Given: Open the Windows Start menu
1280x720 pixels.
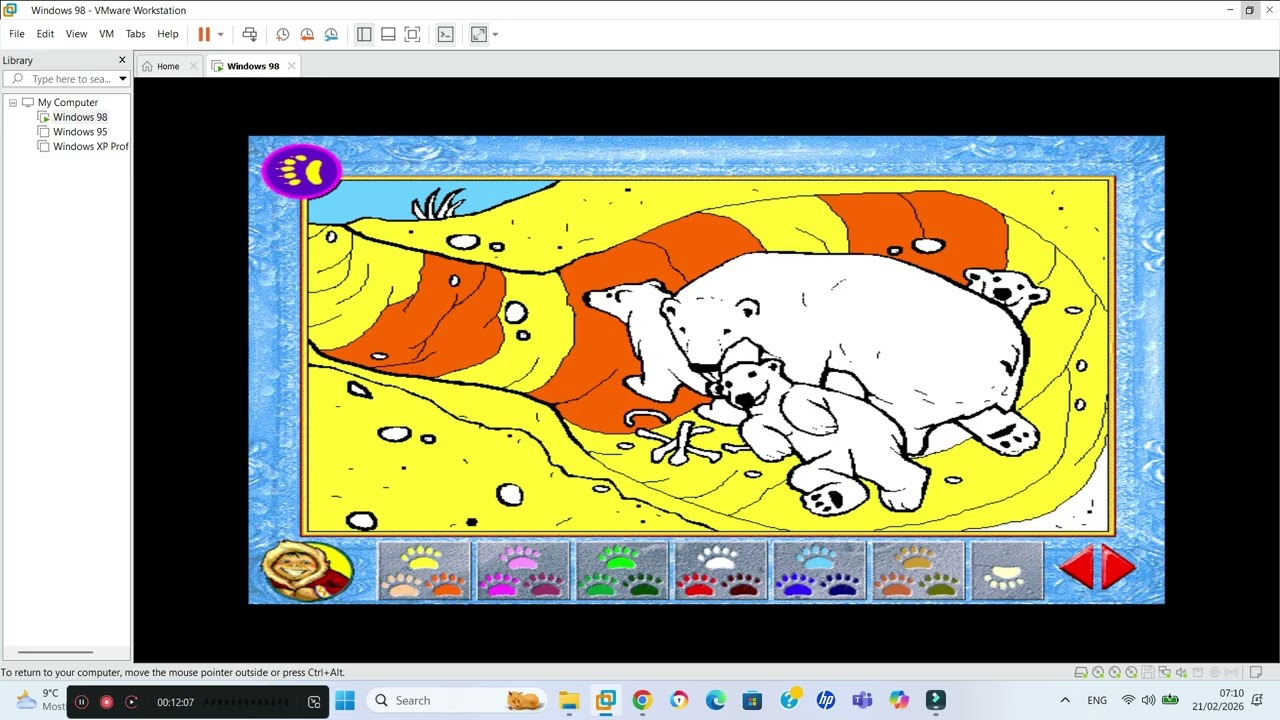Looking at the screenshot, I should point(345,700).
